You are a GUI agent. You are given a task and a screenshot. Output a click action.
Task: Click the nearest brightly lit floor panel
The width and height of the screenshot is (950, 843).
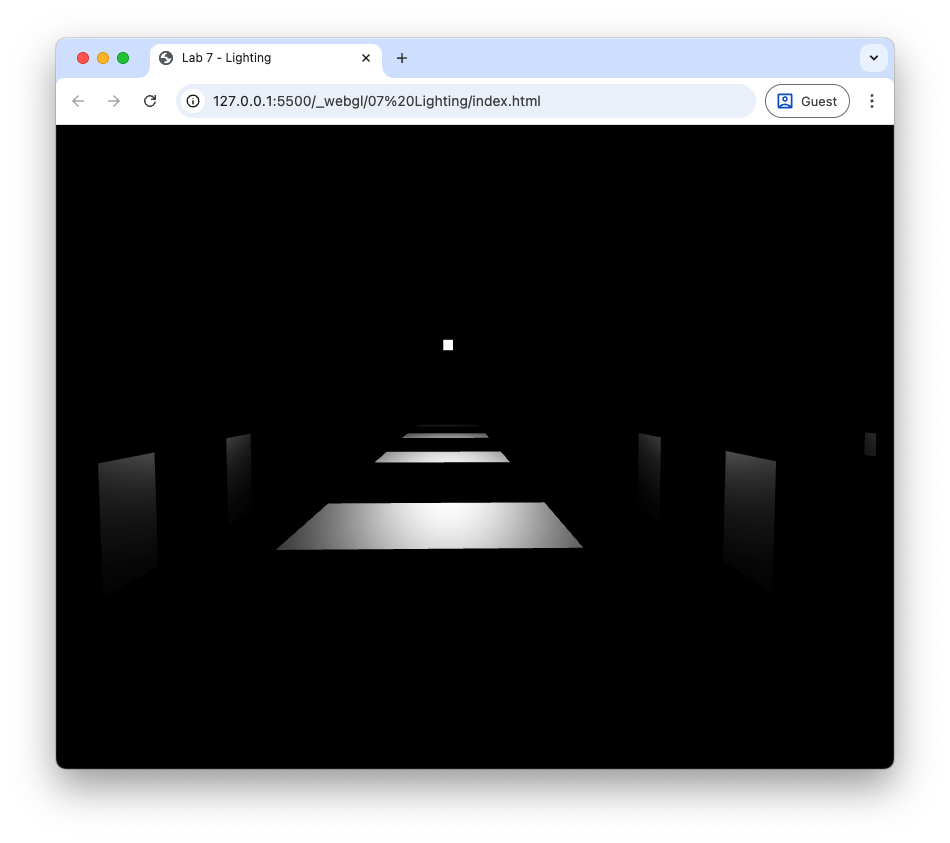[432, 525]
